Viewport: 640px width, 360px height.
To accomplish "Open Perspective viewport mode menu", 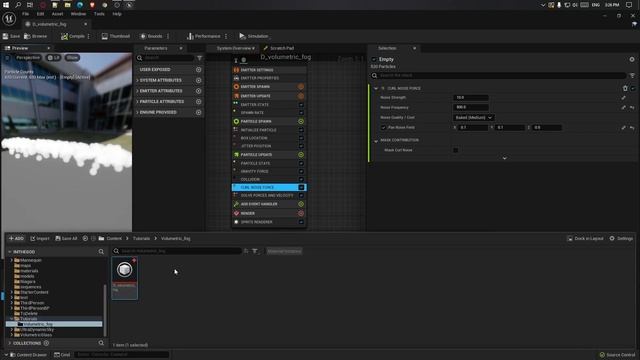I will [27, 58].
